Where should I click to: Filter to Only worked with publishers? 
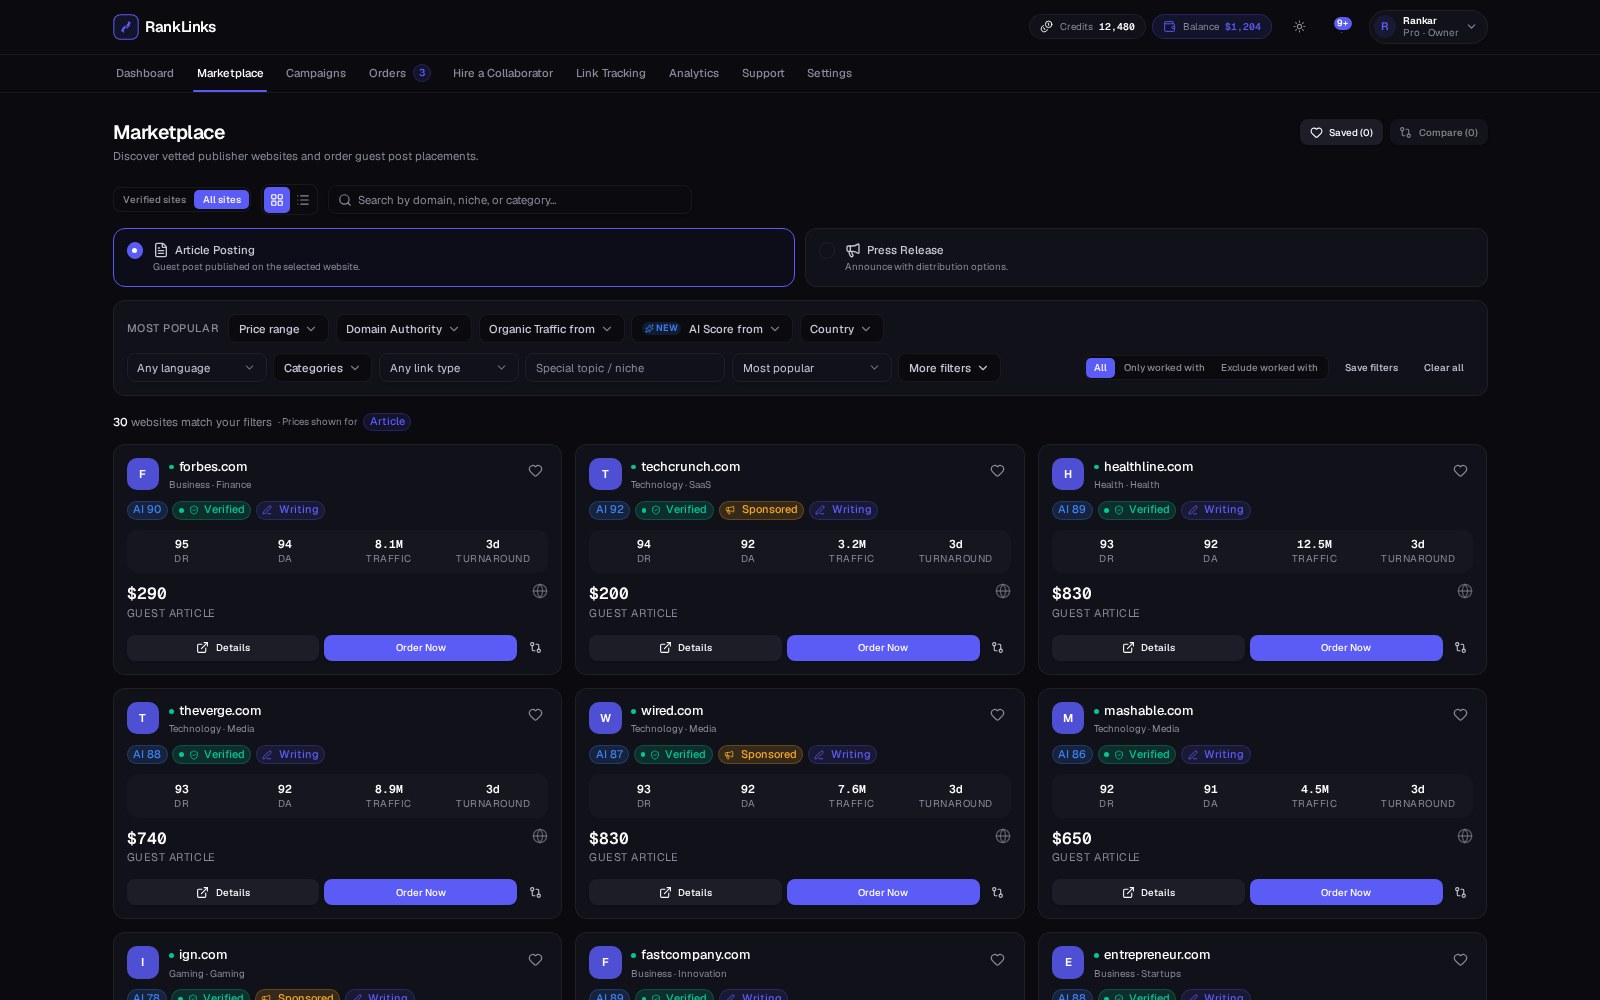coord(1164,368)
